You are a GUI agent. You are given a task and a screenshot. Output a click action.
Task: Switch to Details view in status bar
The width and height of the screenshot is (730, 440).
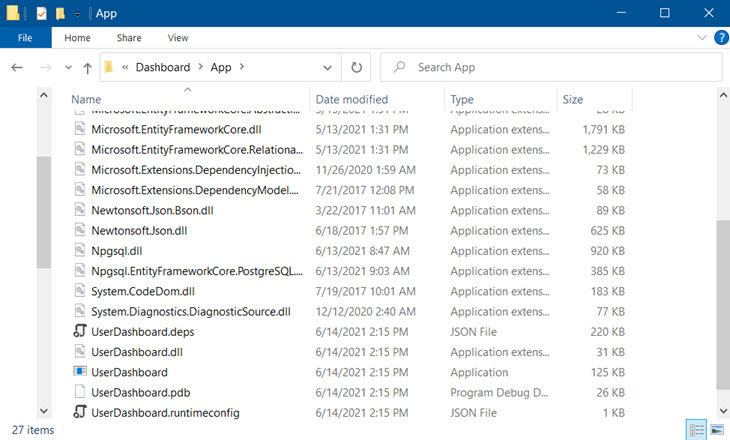(696, 430)
